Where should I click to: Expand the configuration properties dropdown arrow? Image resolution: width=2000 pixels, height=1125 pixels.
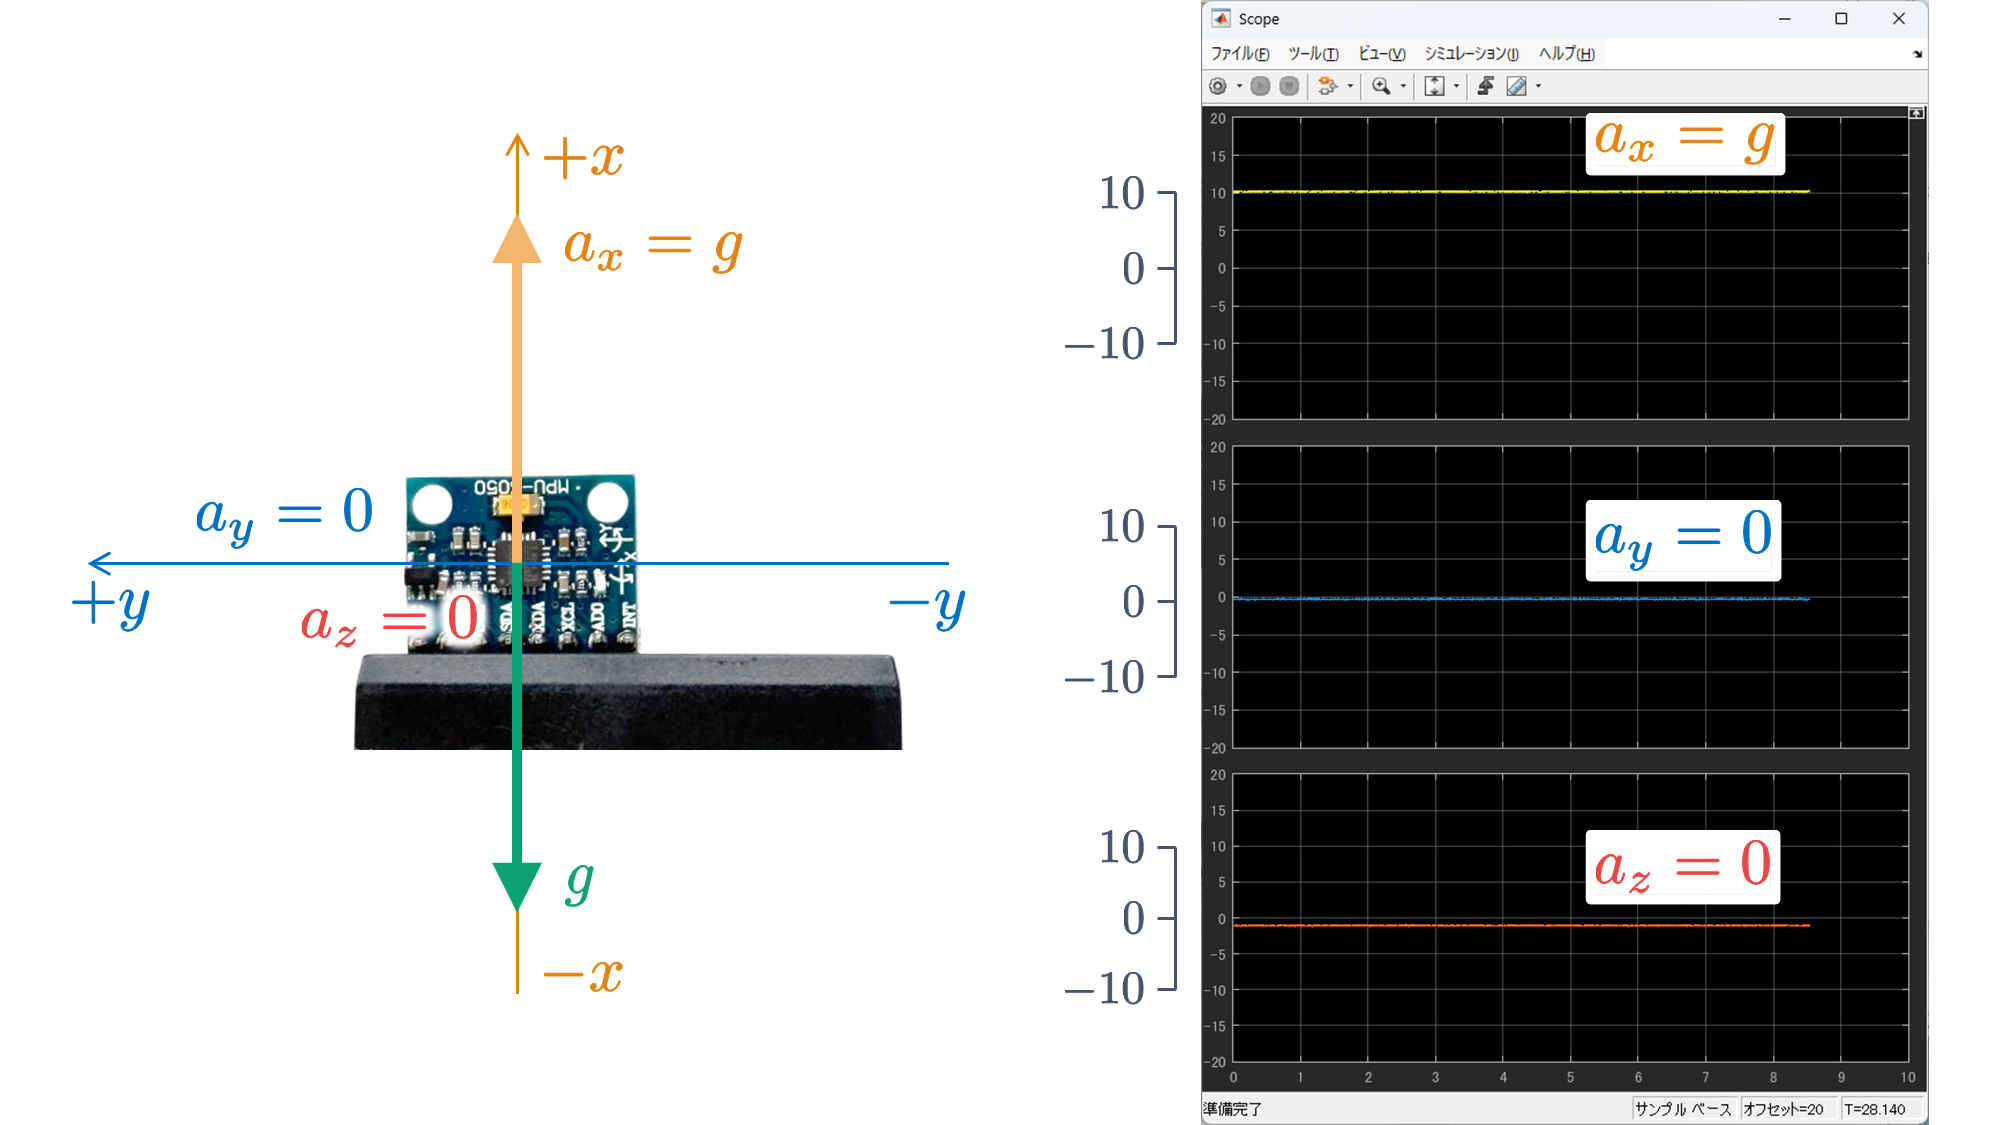[1239, 86]
